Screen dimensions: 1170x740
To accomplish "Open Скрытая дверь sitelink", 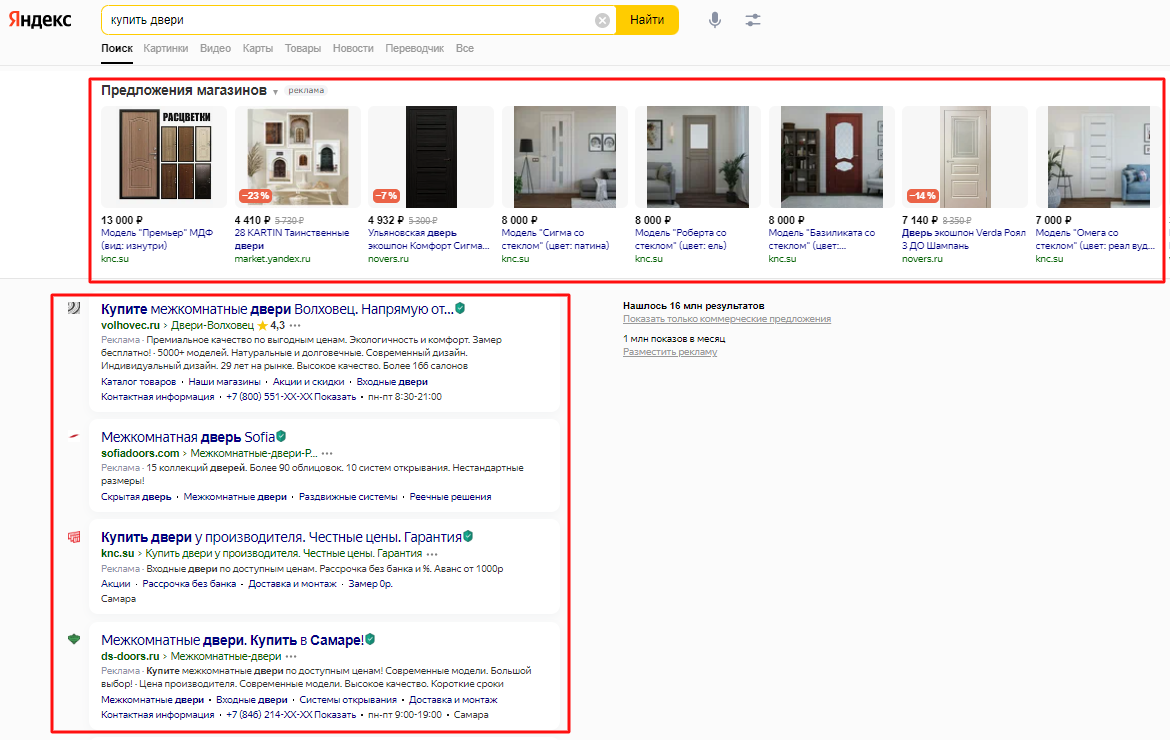I will pos(136,497).
